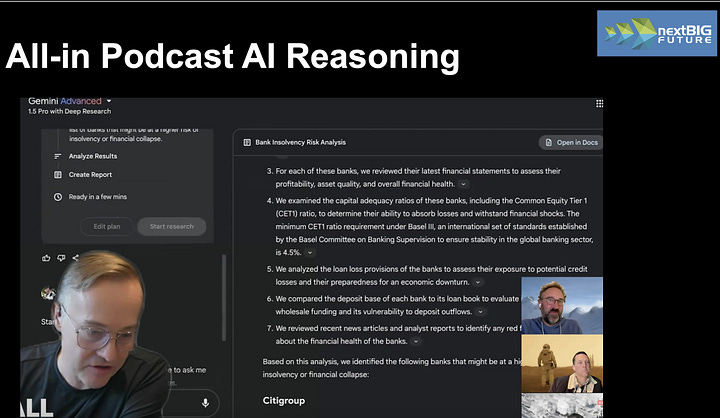Expand source chevron after 'deposit outflows.'

click(480, 312)
